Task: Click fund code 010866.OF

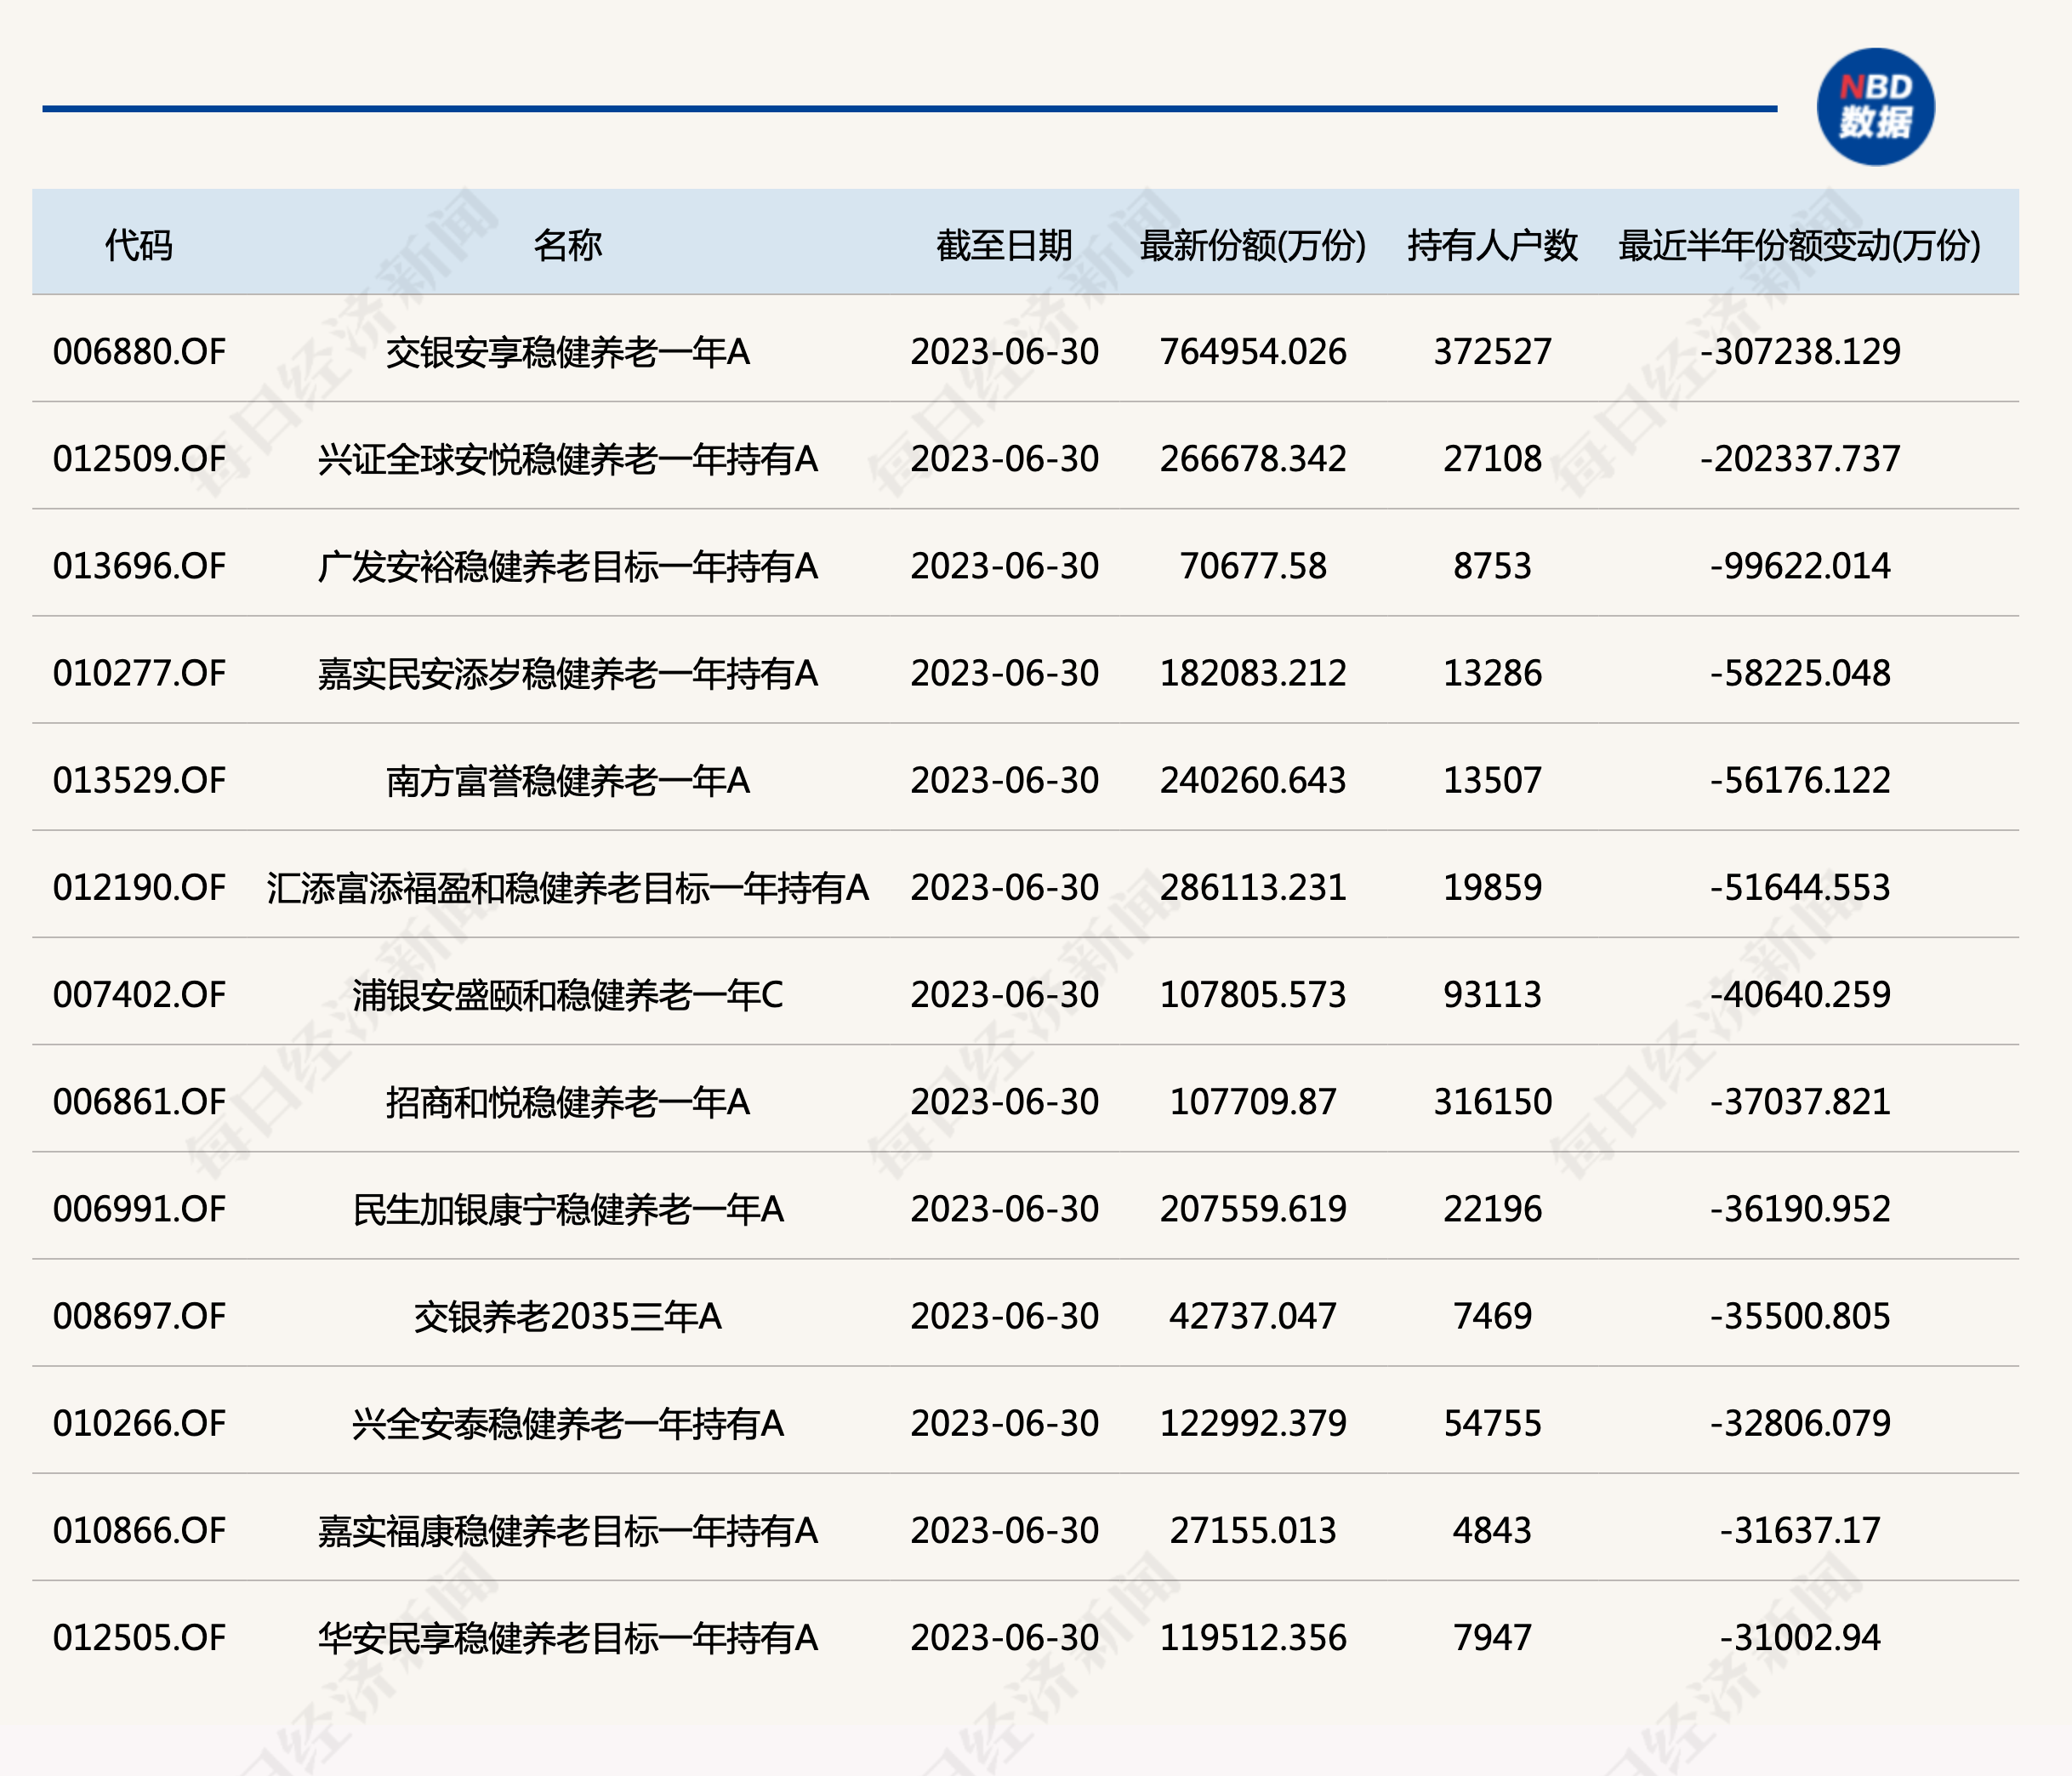Action: [139, 1530]
